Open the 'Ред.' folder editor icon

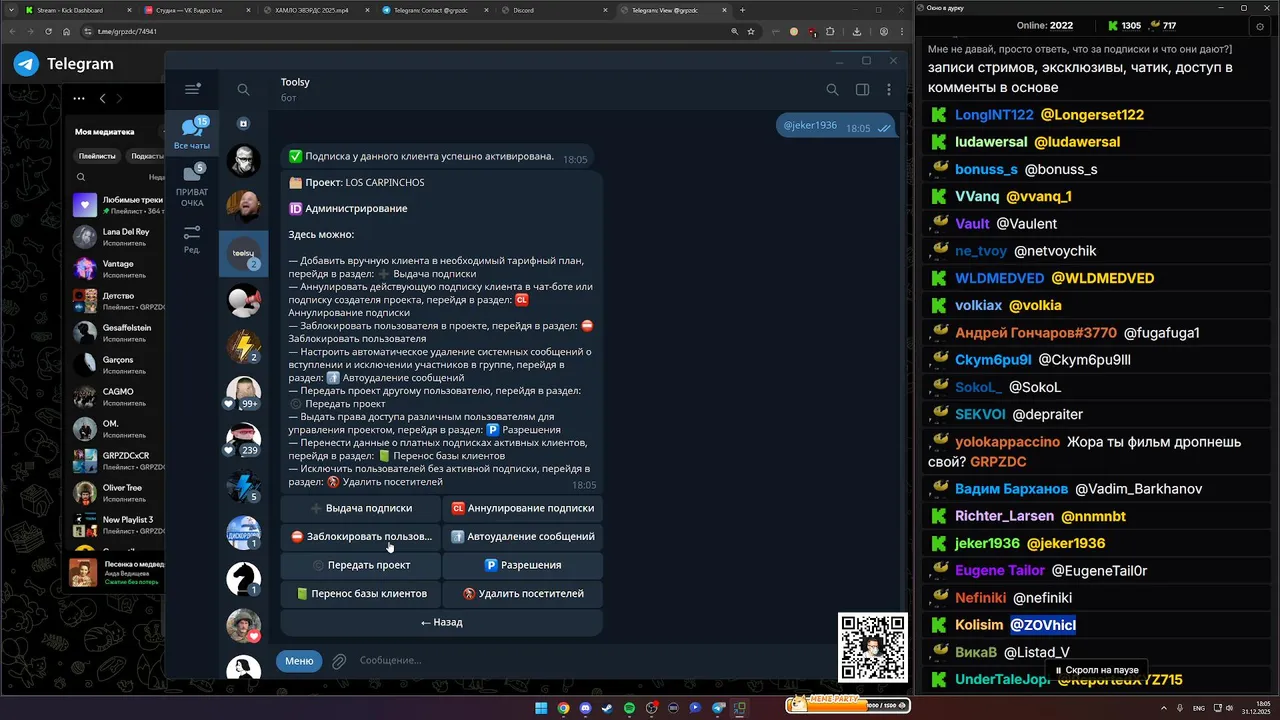point(192,238)
